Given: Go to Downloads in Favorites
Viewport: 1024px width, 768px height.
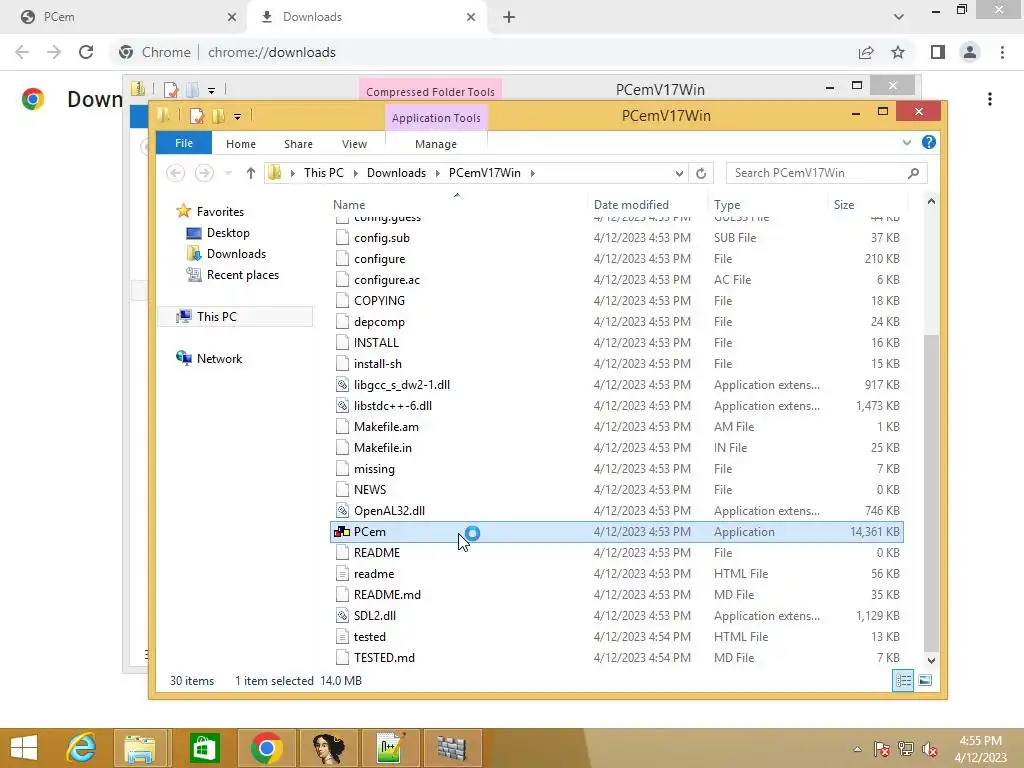Looking at the screenshot, I should (x=236, y=253).
